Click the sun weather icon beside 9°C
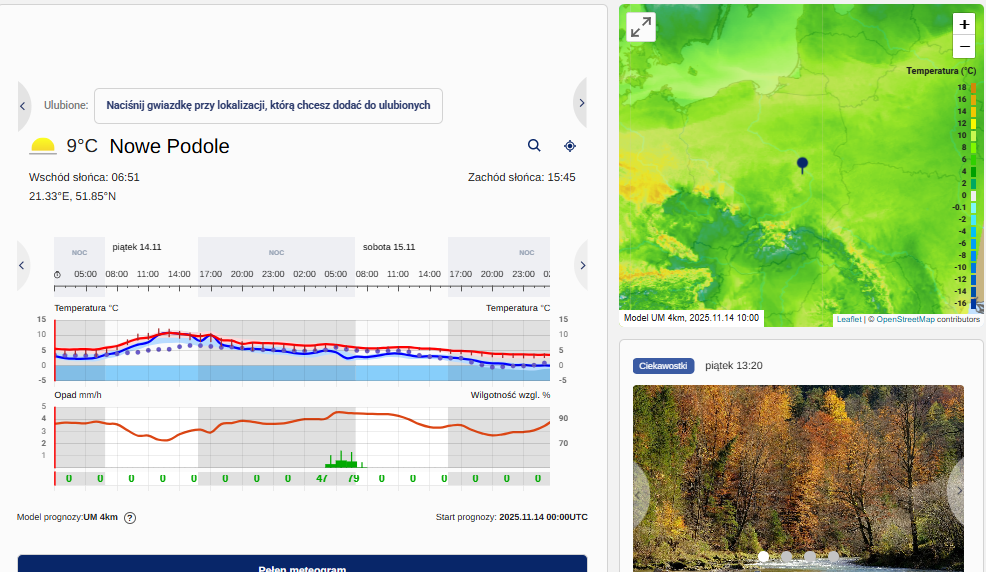Viewport: 986px width, 572px height. pyautogui.click(x=43, y=146)
